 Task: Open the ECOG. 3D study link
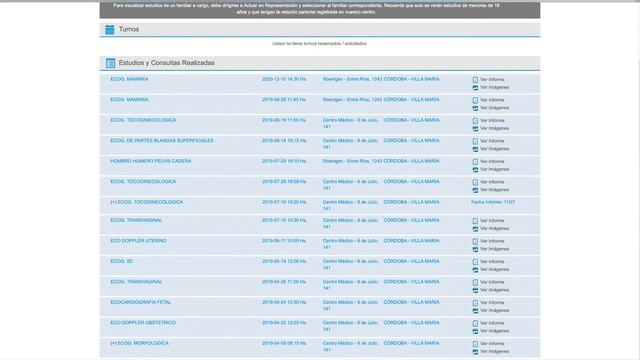[x=122, y=261]
